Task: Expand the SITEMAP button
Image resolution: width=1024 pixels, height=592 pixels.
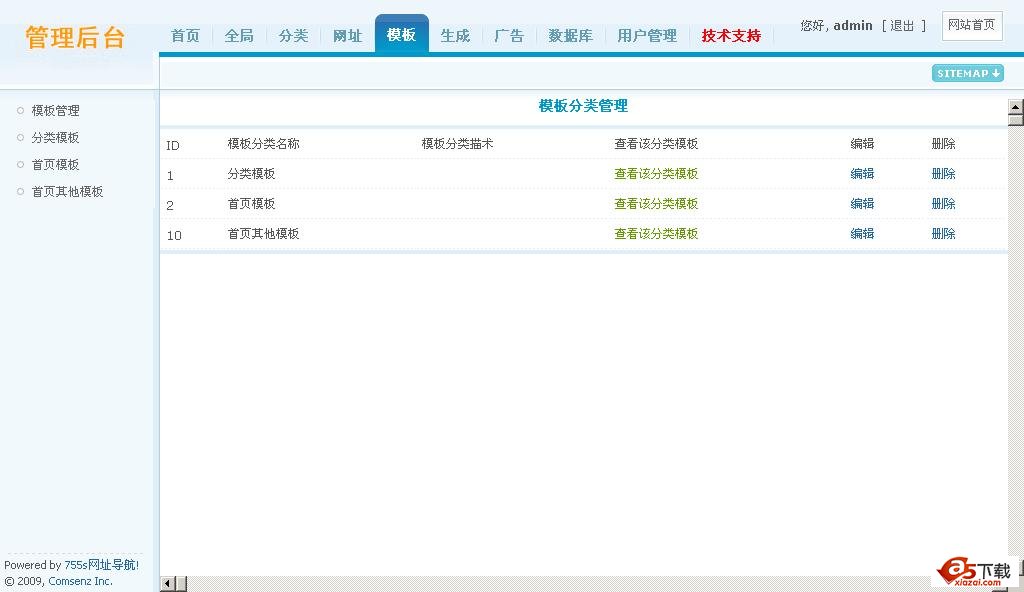Action: pyautogui.click(x=968, y=73)
